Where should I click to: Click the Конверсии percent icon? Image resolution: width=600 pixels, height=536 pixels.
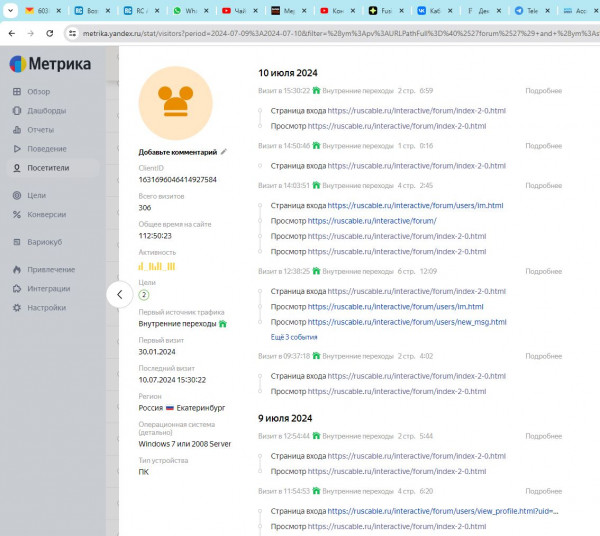coord(17,214)
